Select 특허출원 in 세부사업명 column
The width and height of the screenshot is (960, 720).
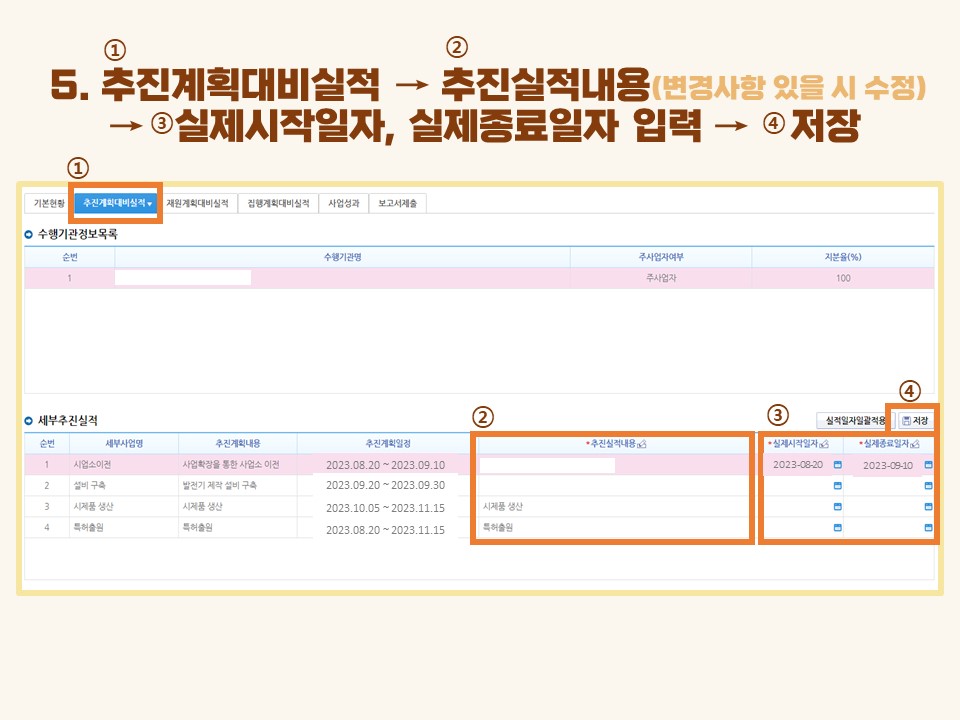[88, 527]
